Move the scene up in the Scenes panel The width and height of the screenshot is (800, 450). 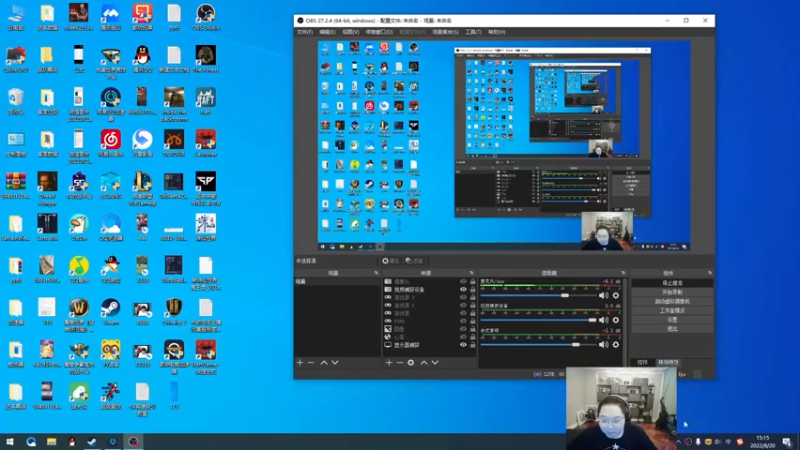[x=324, y=362]
